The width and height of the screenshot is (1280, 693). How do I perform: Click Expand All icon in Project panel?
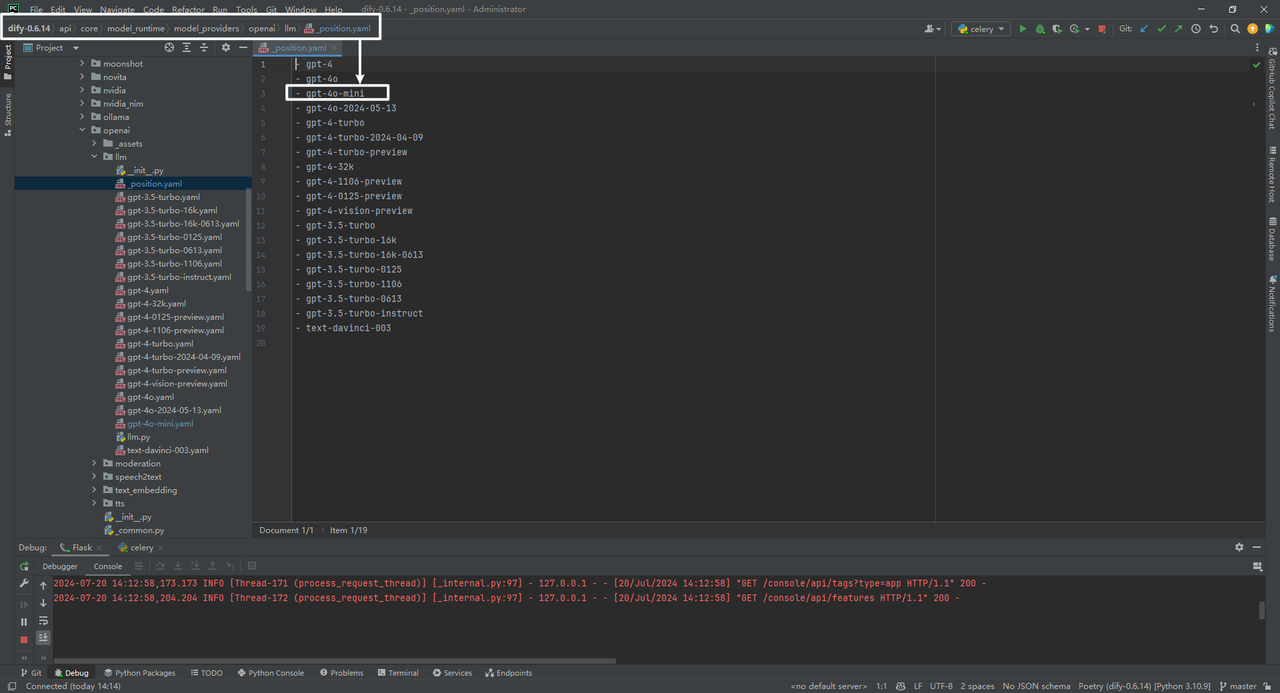pos(187,48)
